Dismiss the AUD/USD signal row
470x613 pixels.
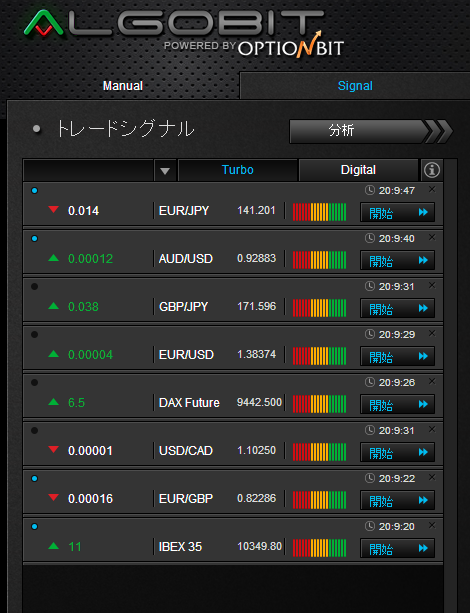tap(432, 237)
